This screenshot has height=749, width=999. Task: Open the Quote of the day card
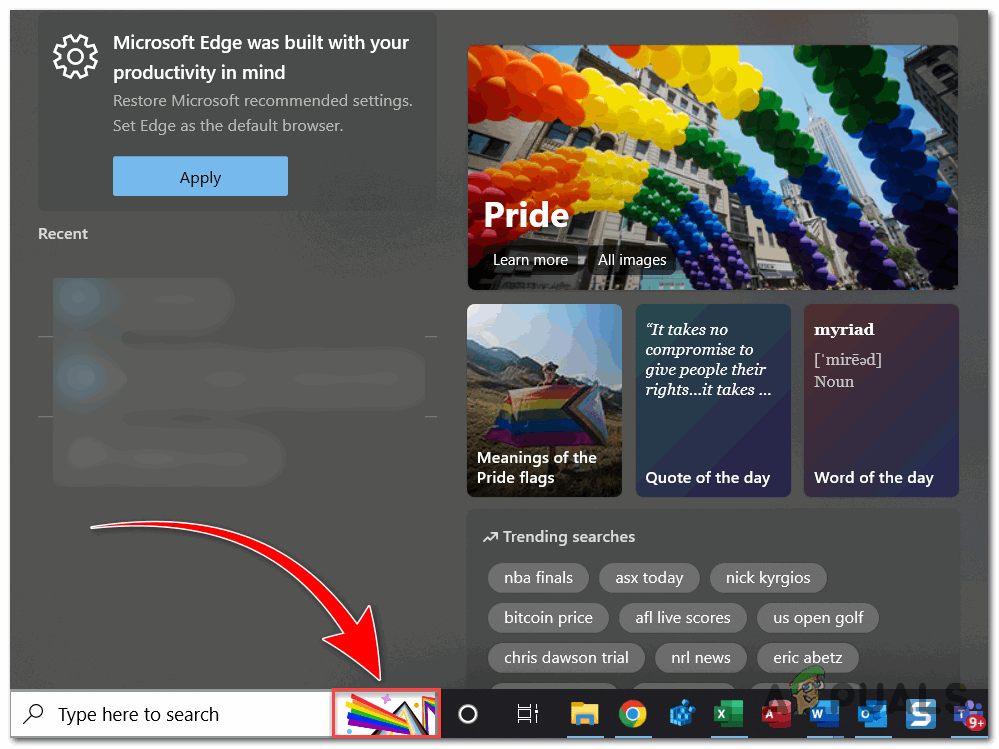point(713,400)
